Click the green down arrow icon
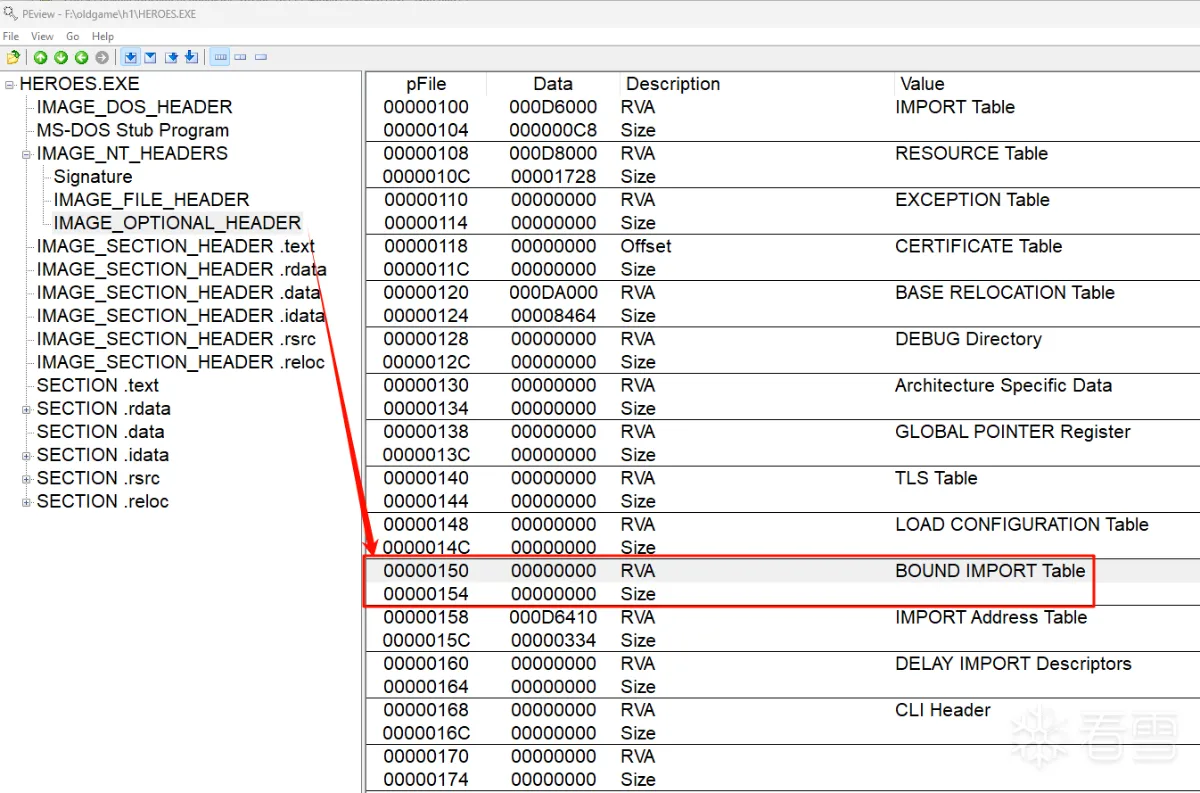This screenshot has width=1200, height=793. point(61,57)
